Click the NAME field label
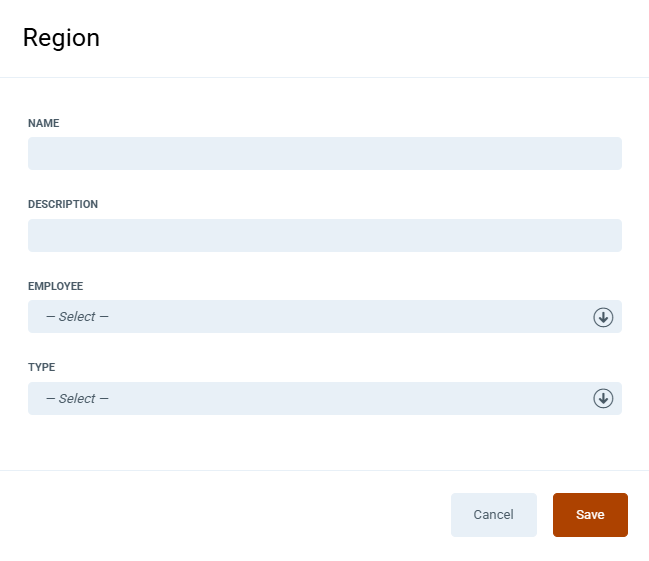Image resolution: width=649 pixels, height=561 pixels. (x=44, y=123)
